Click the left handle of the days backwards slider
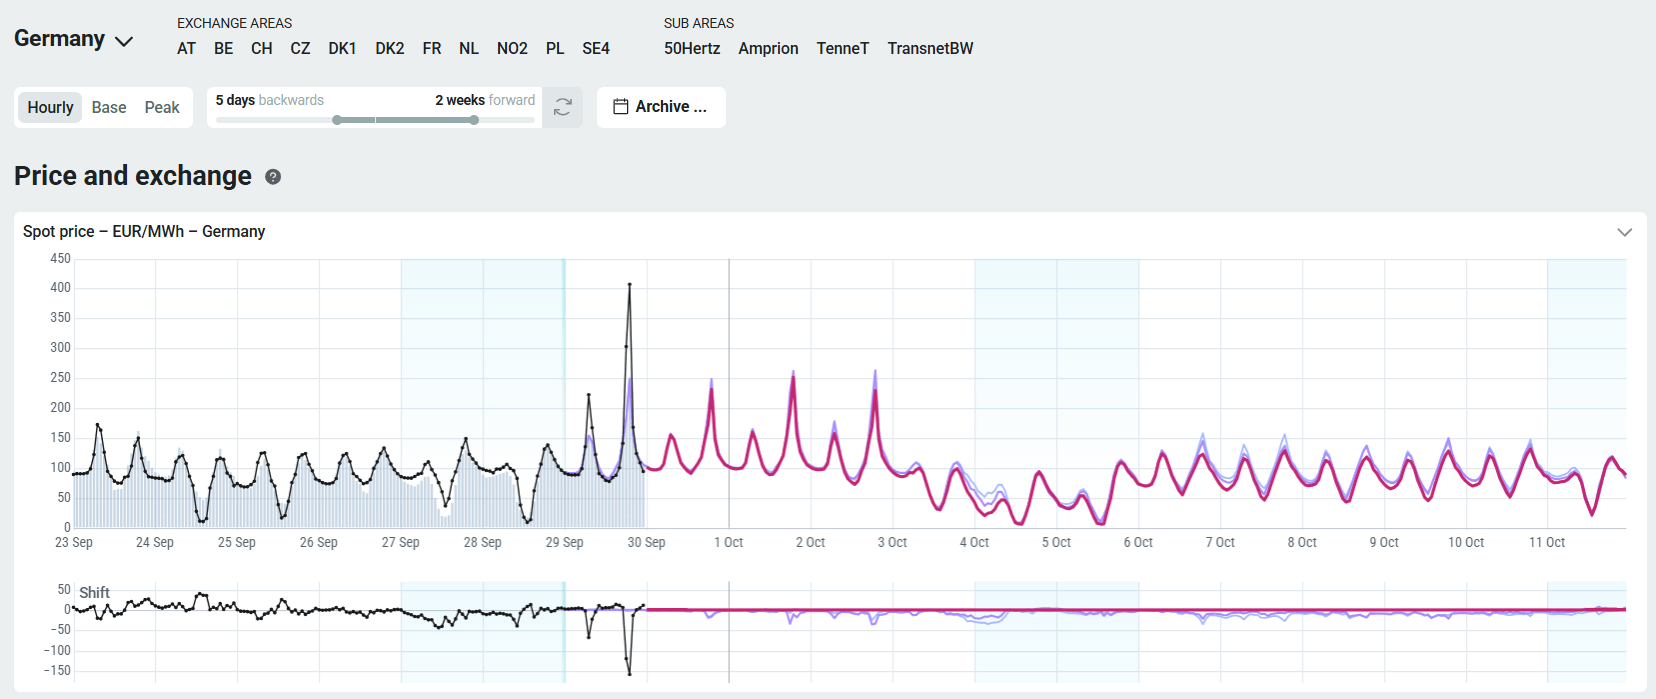The height and width of the screenshot is (699, 1656). [x=338, y=120]
